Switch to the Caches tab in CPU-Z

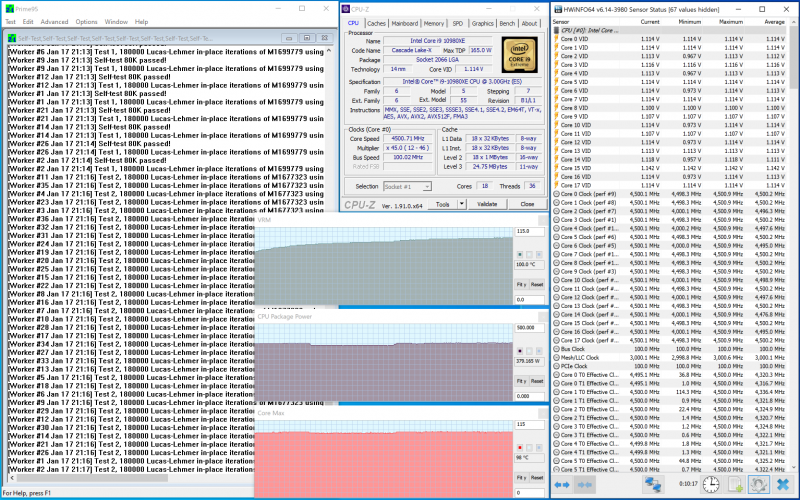tap(377, 23)
